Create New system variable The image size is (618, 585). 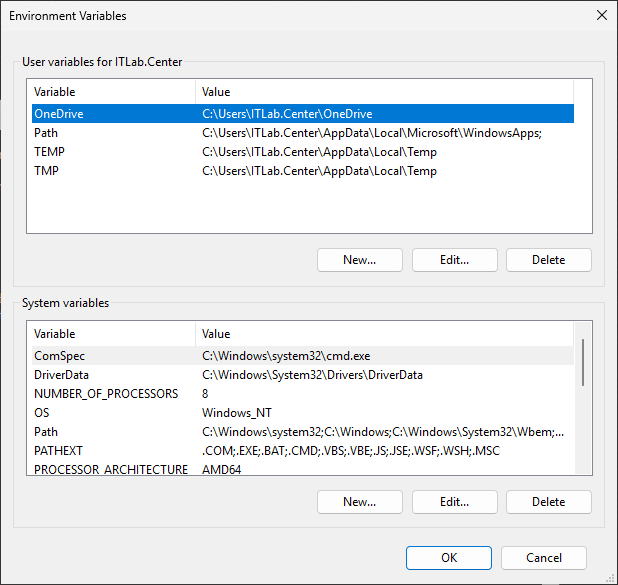point(359,501)
